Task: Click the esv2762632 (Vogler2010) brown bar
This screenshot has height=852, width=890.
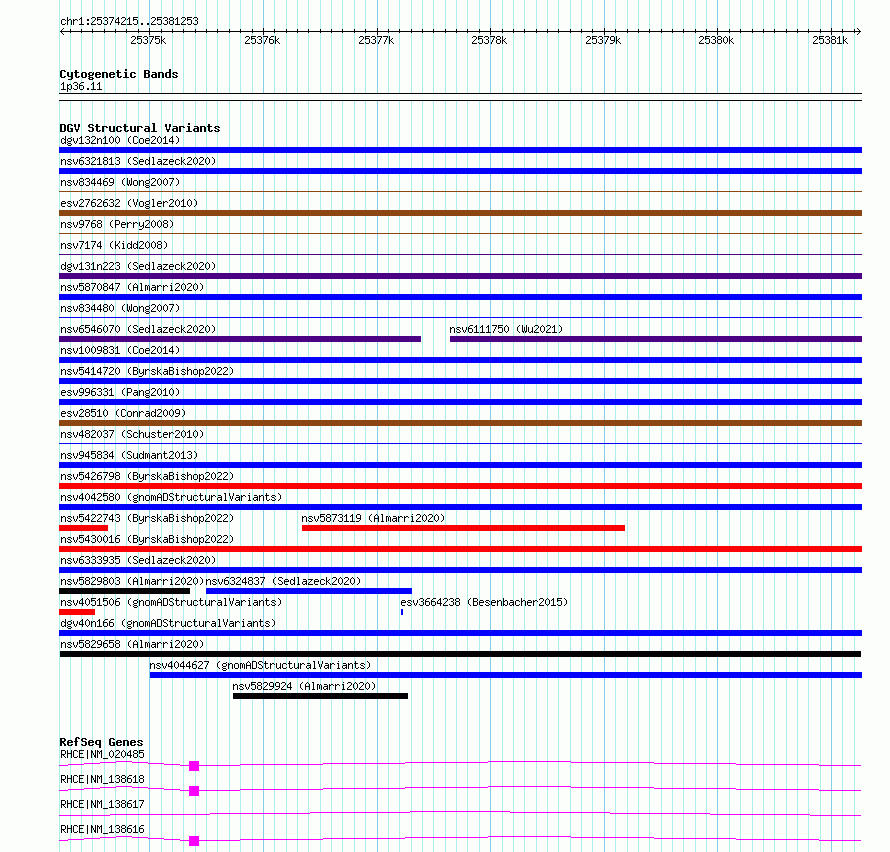Action: click(460, 213)
